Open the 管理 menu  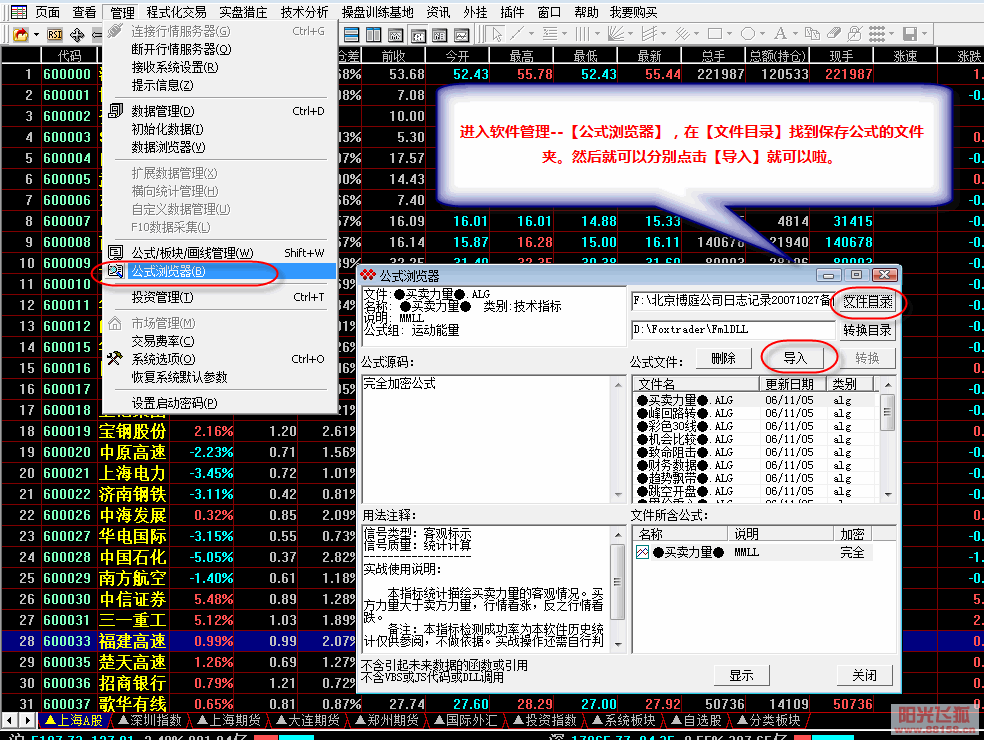point(122,12)
